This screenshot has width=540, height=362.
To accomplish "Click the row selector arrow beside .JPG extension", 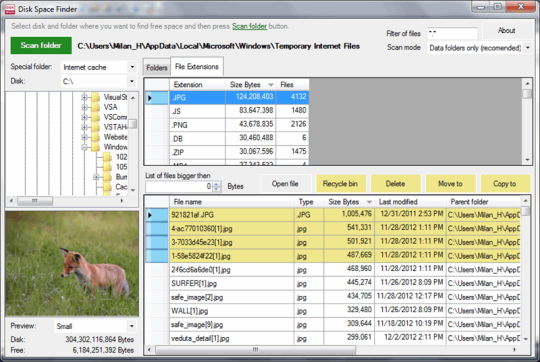I will [157, 98].
